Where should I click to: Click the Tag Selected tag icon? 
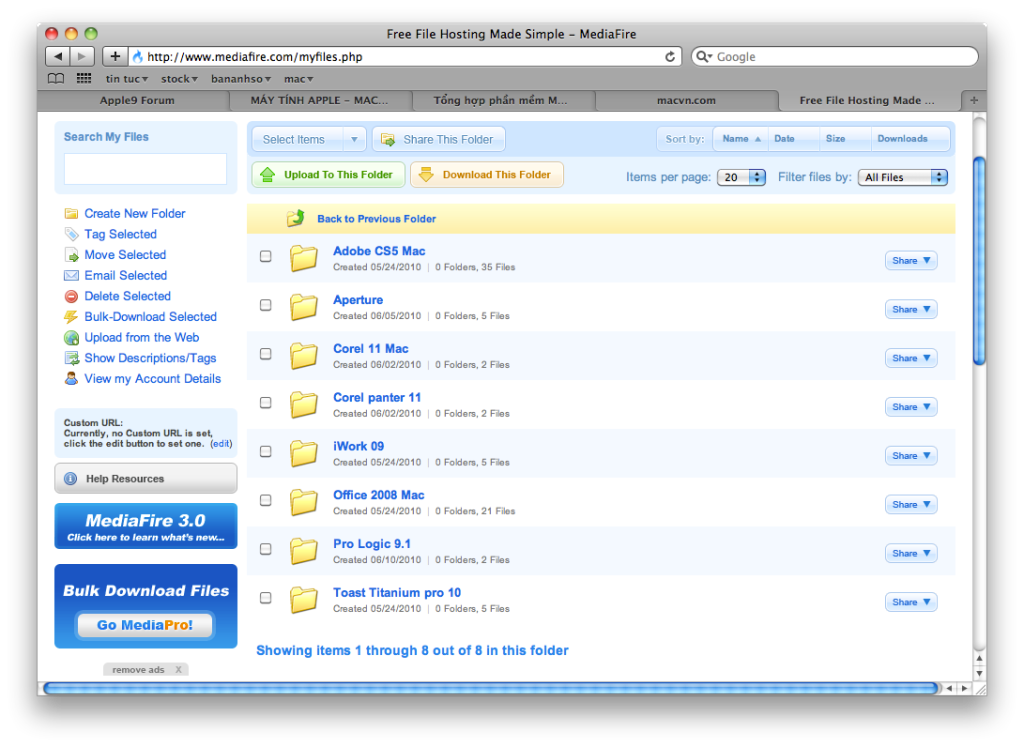pyautogui.click(x=71, y=234)
